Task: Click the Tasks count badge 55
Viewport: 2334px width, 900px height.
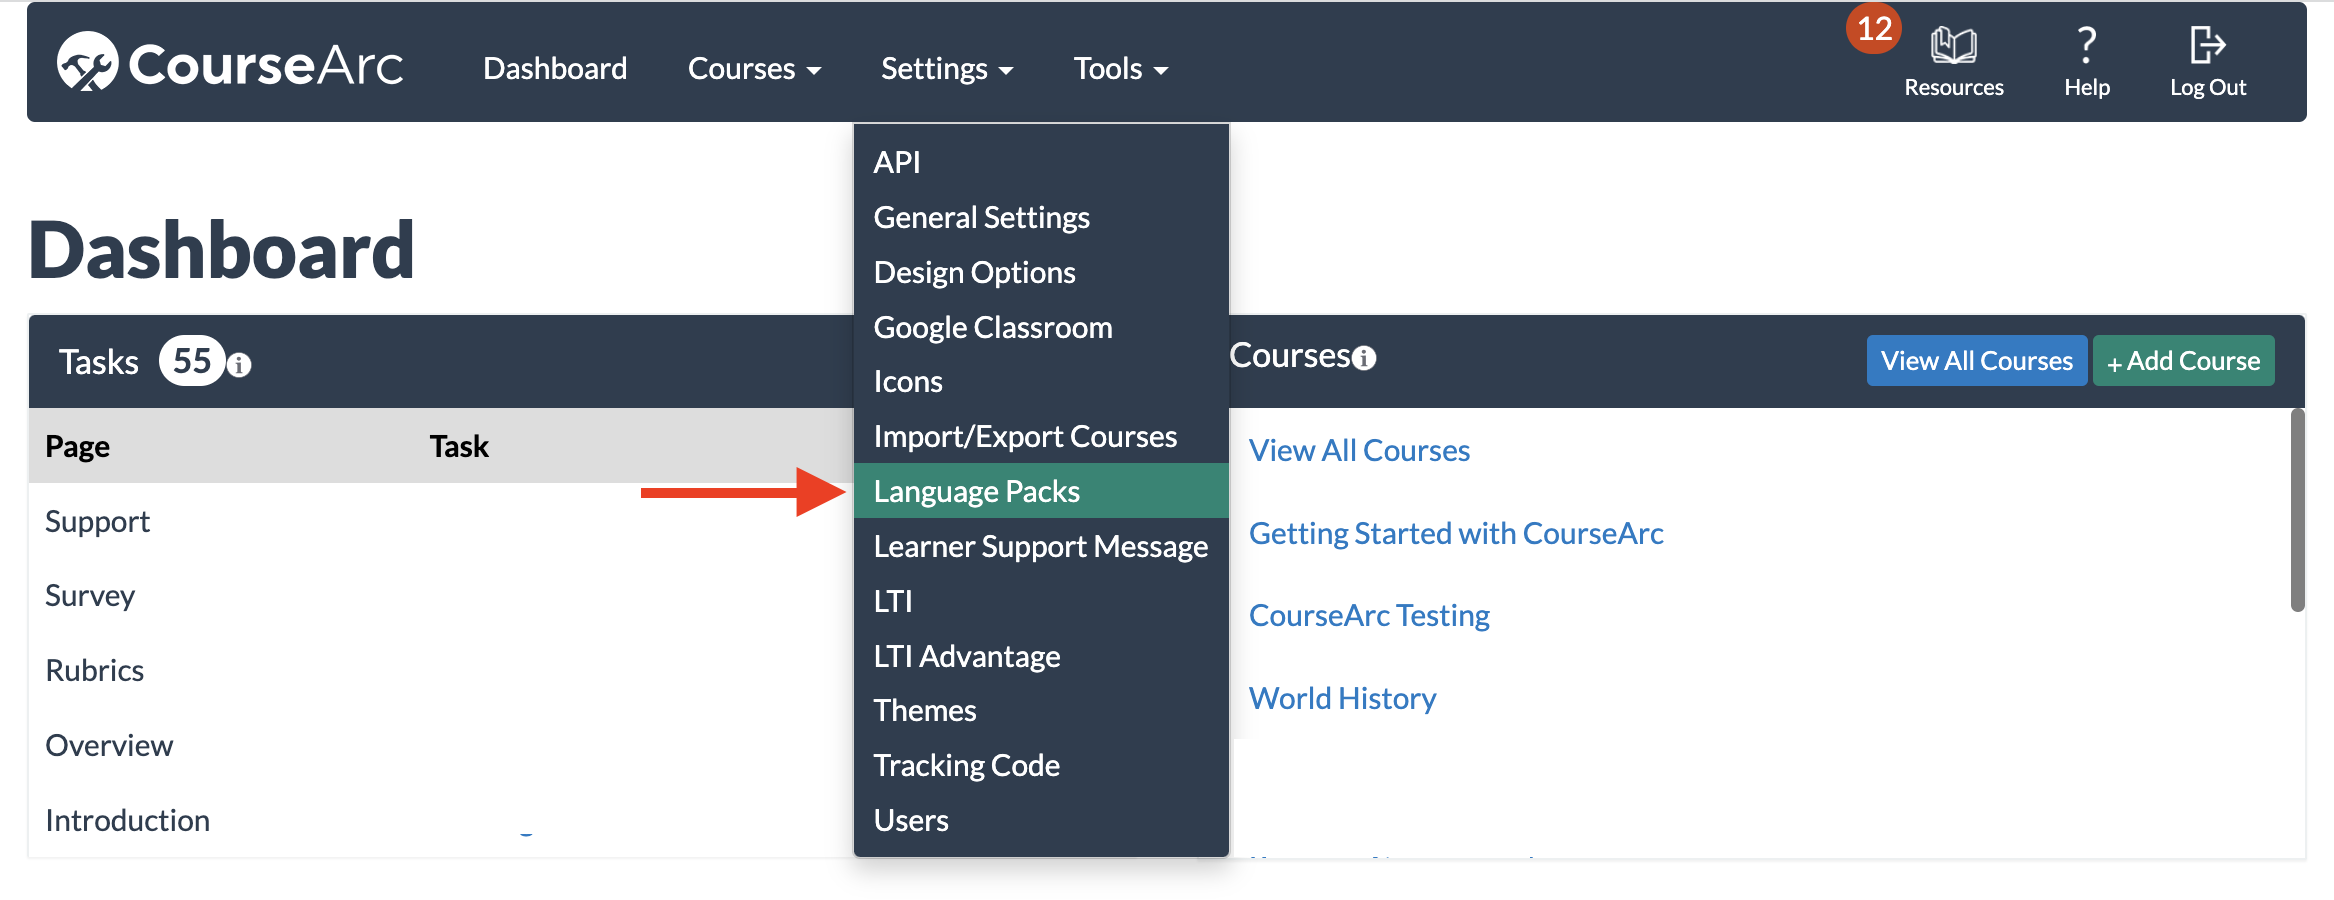Action: point(192,361)
